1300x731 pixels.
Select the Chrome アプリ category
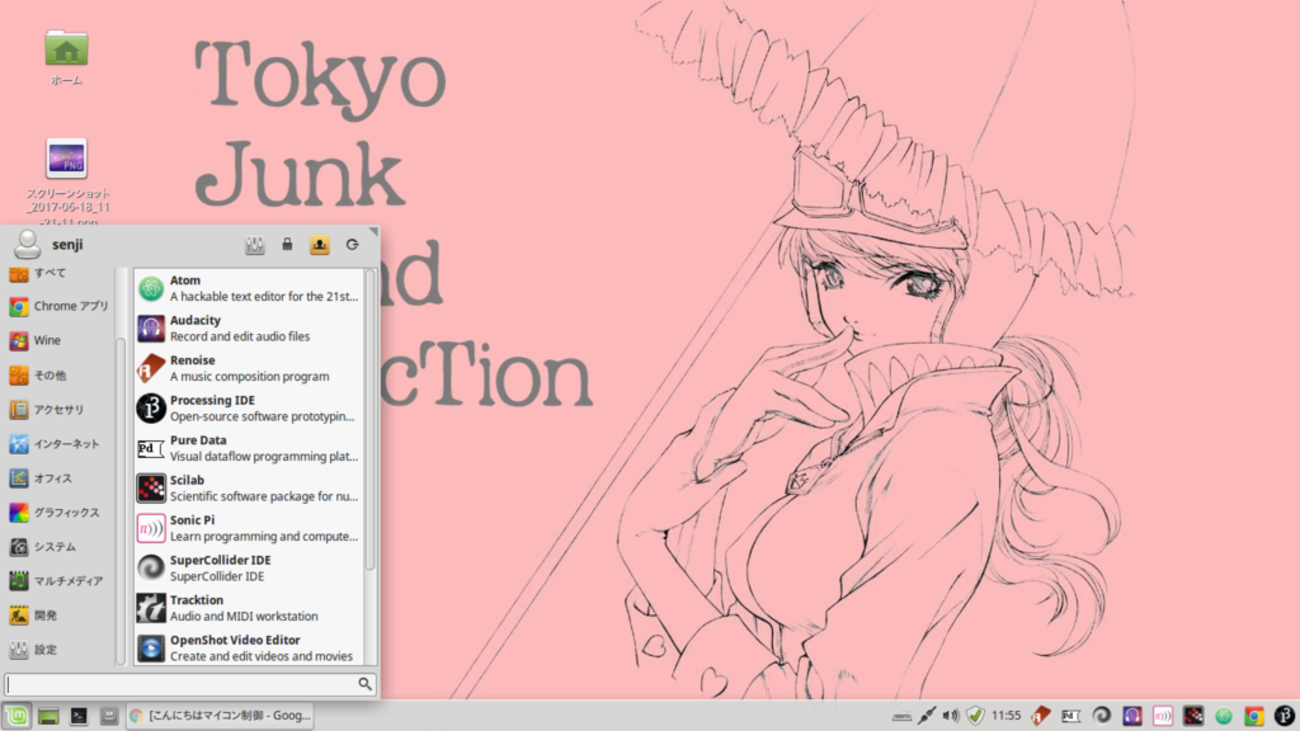click(58, 307)
